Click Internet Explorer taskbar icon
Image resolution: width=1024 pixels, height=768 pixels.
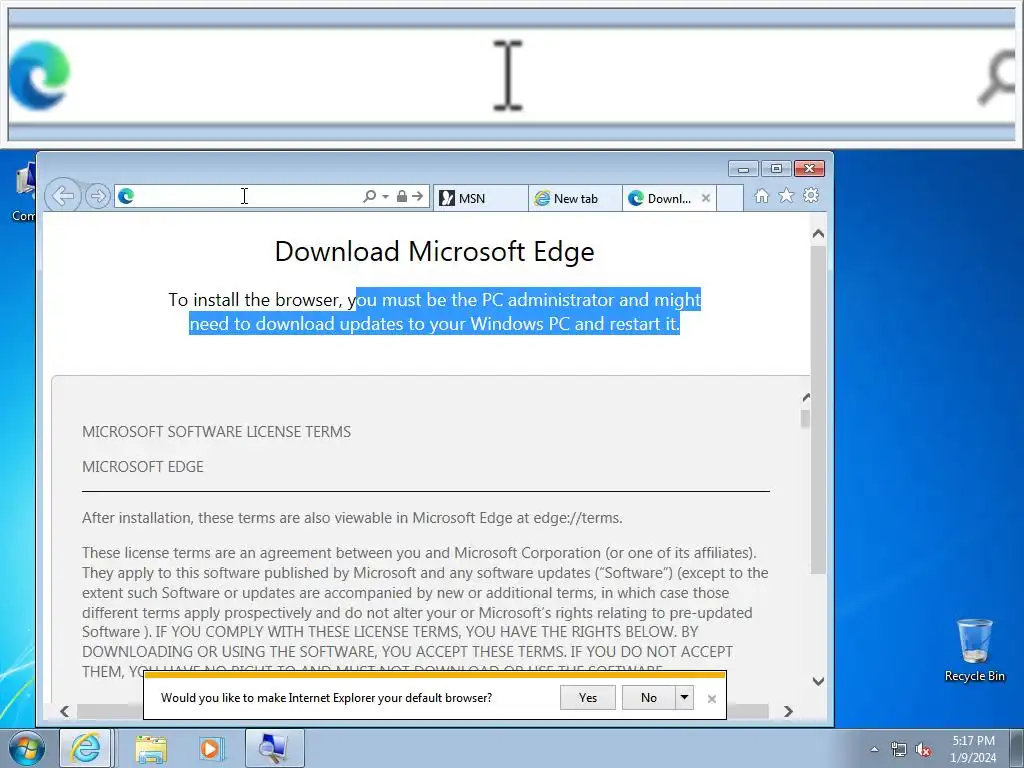(x=86, y=748)
